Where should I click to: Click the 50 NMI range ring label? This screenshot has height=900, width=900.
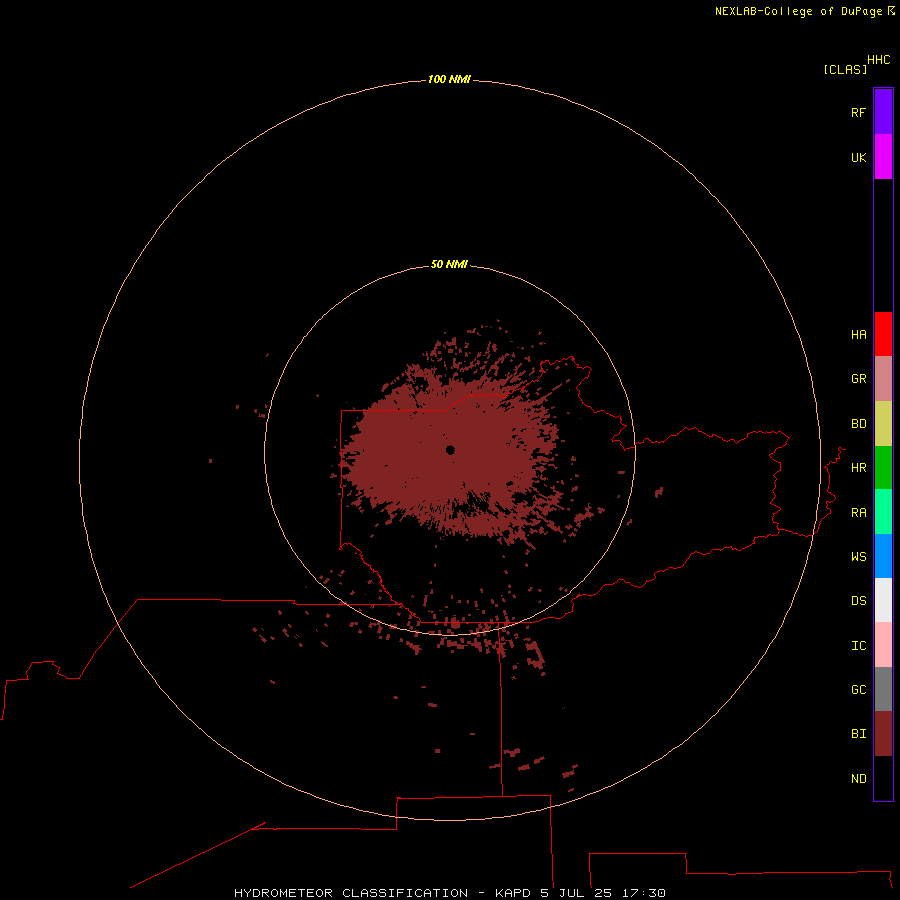point(449,264)
